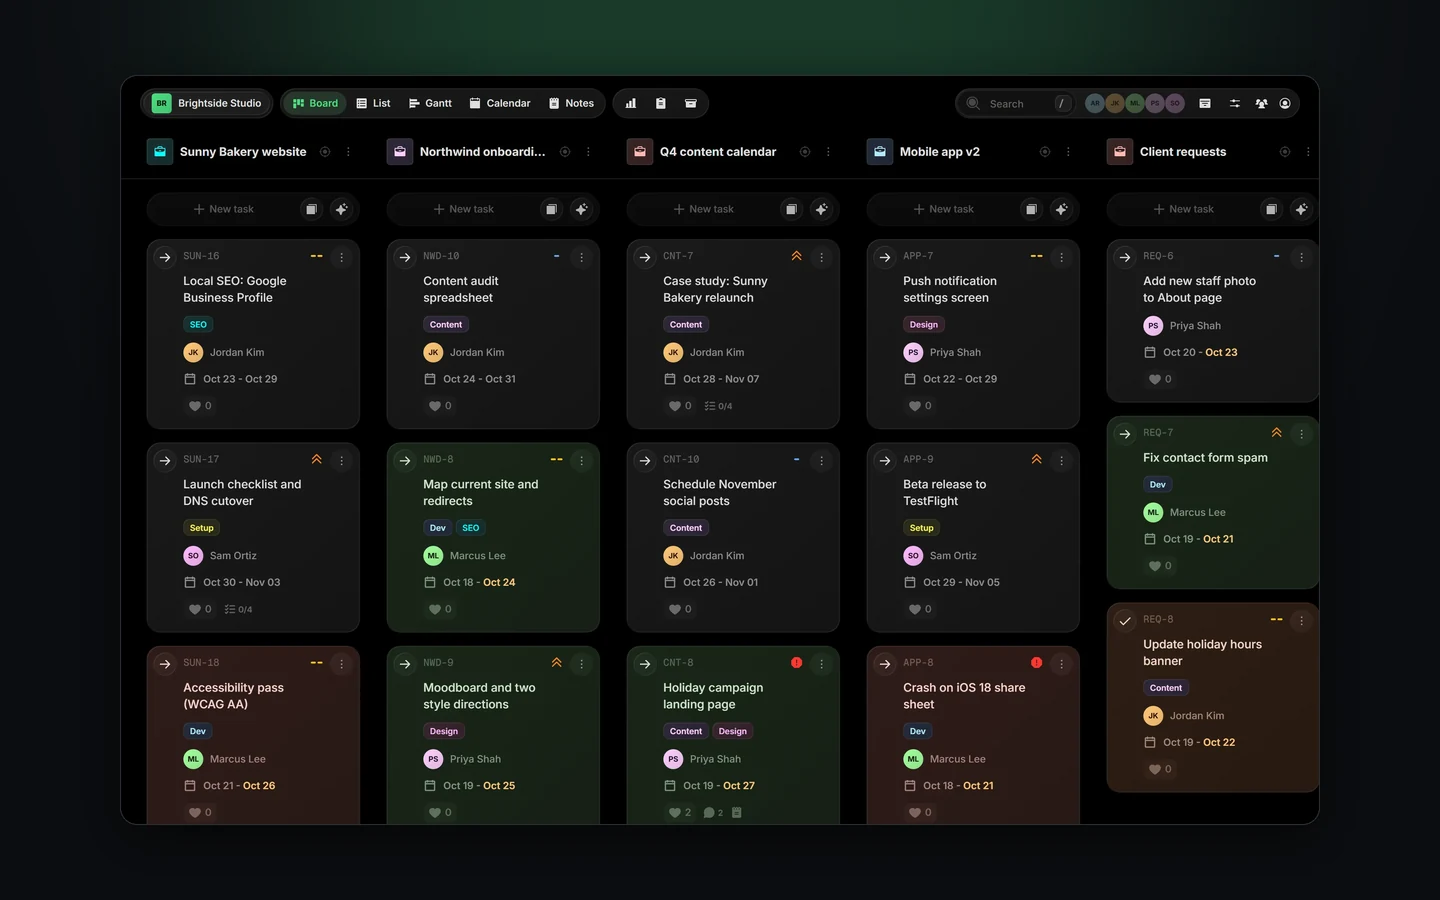Click the urgent red priority dot on CNT-8

point(796,662)
